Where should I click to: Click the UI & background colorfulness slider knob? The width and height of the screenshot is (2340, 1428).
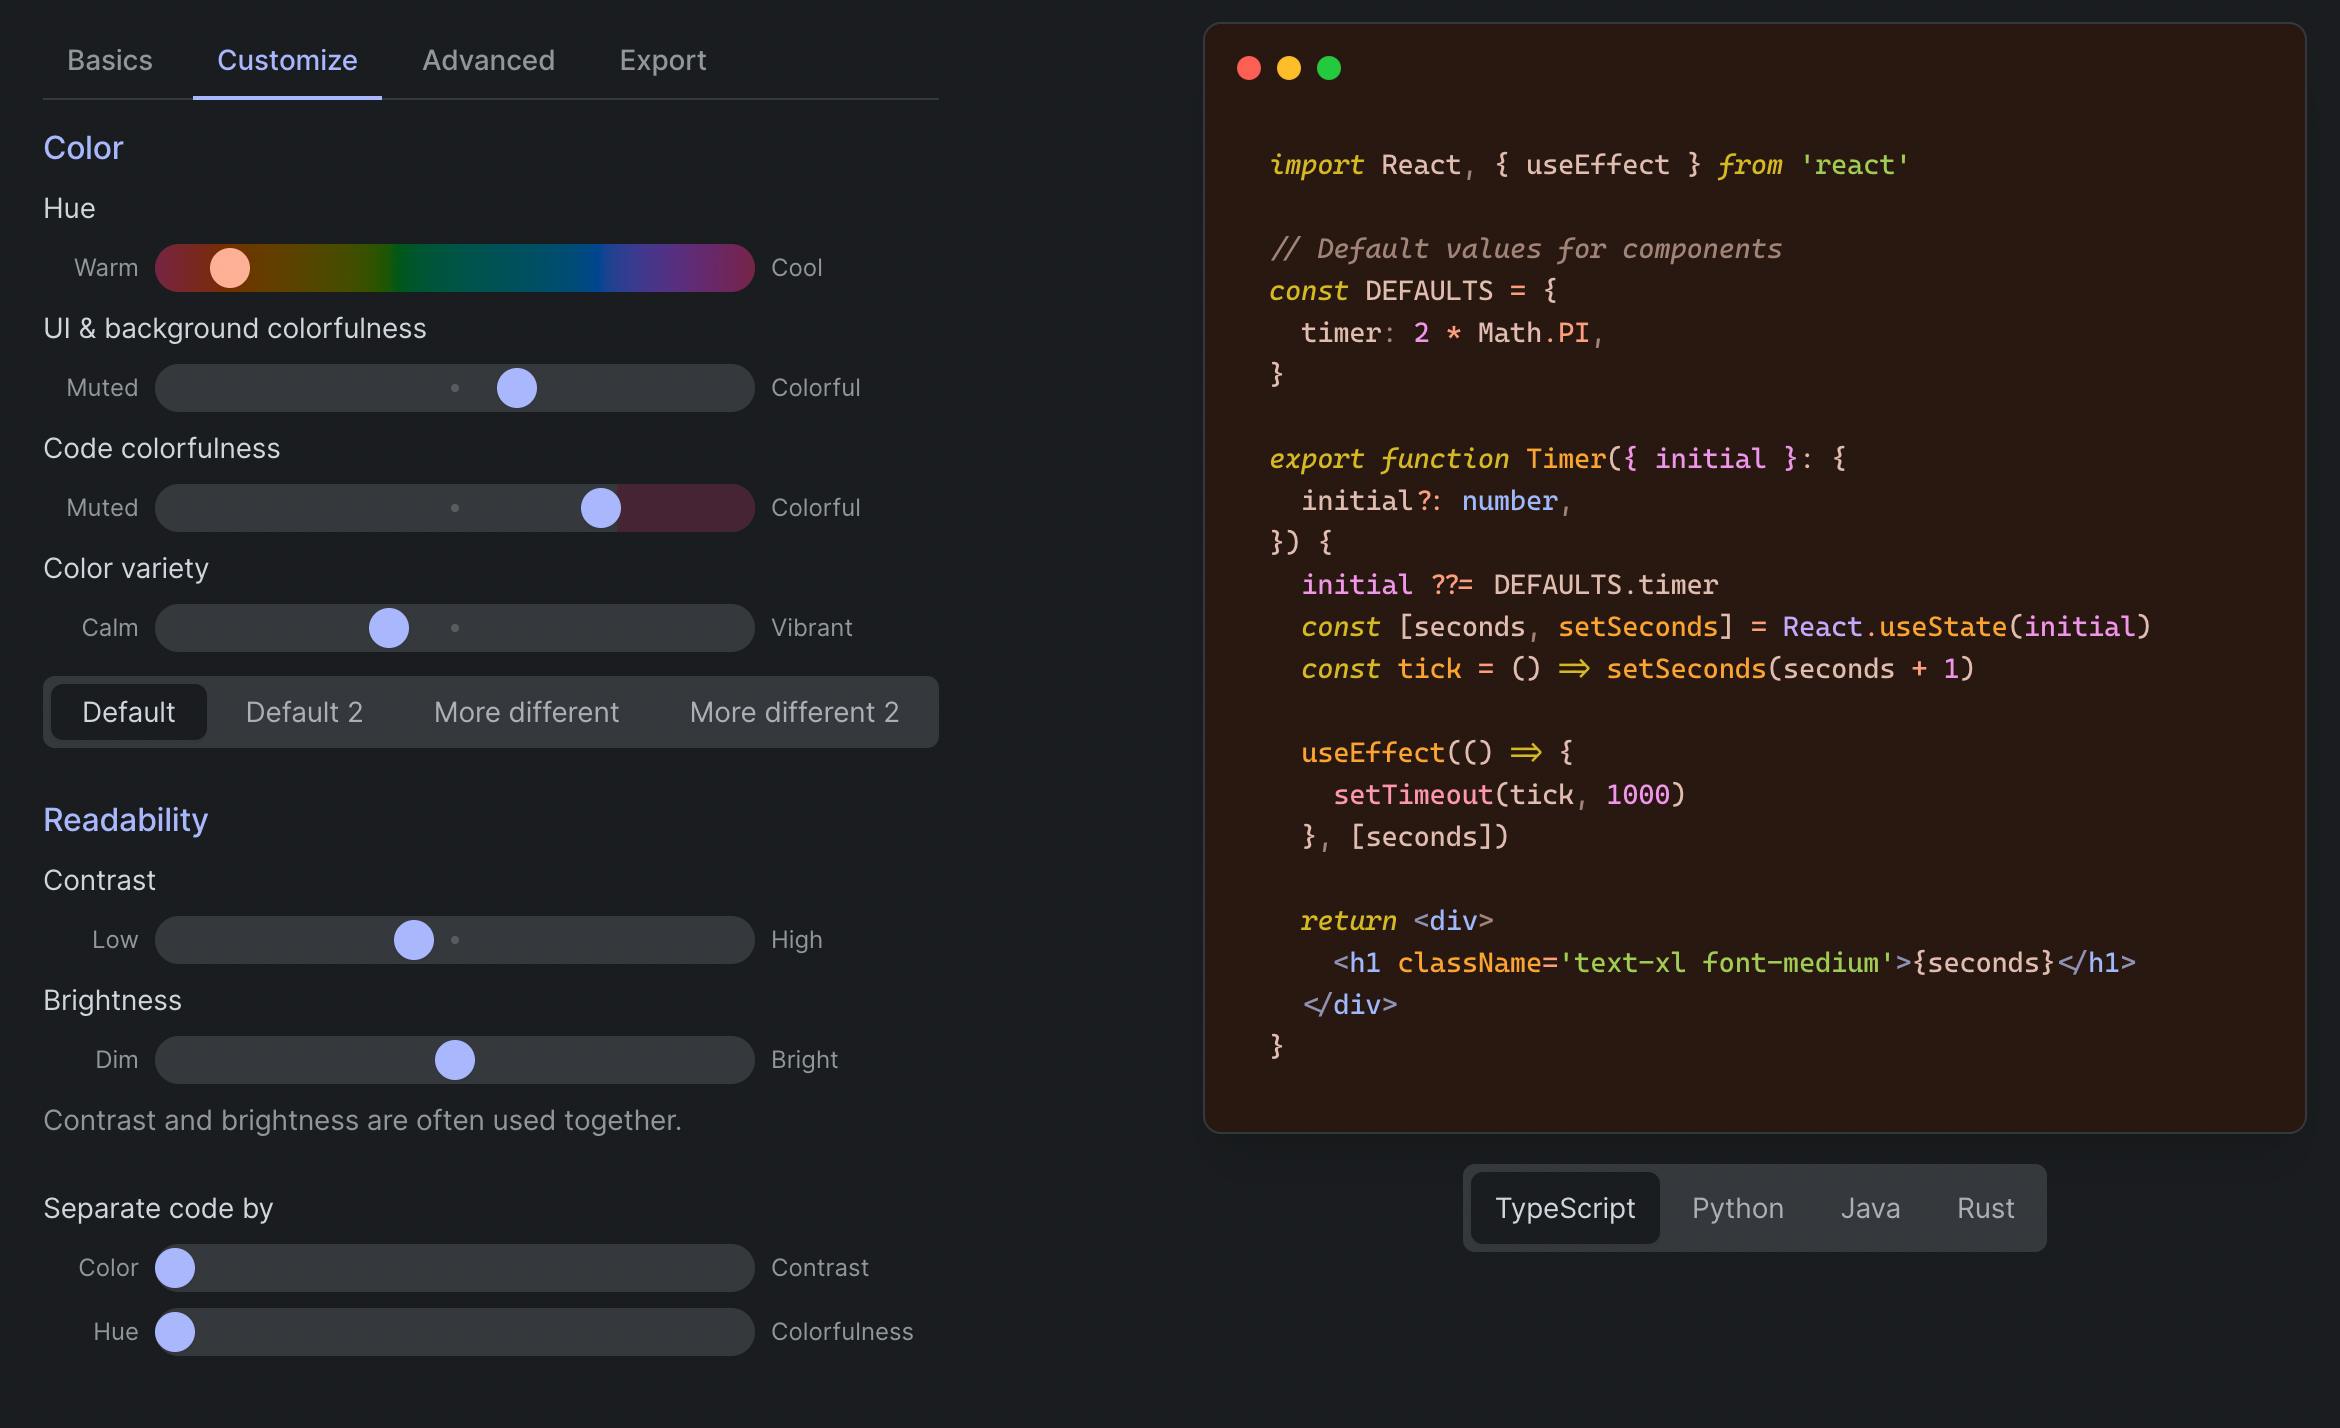click(x=517, y=388)
